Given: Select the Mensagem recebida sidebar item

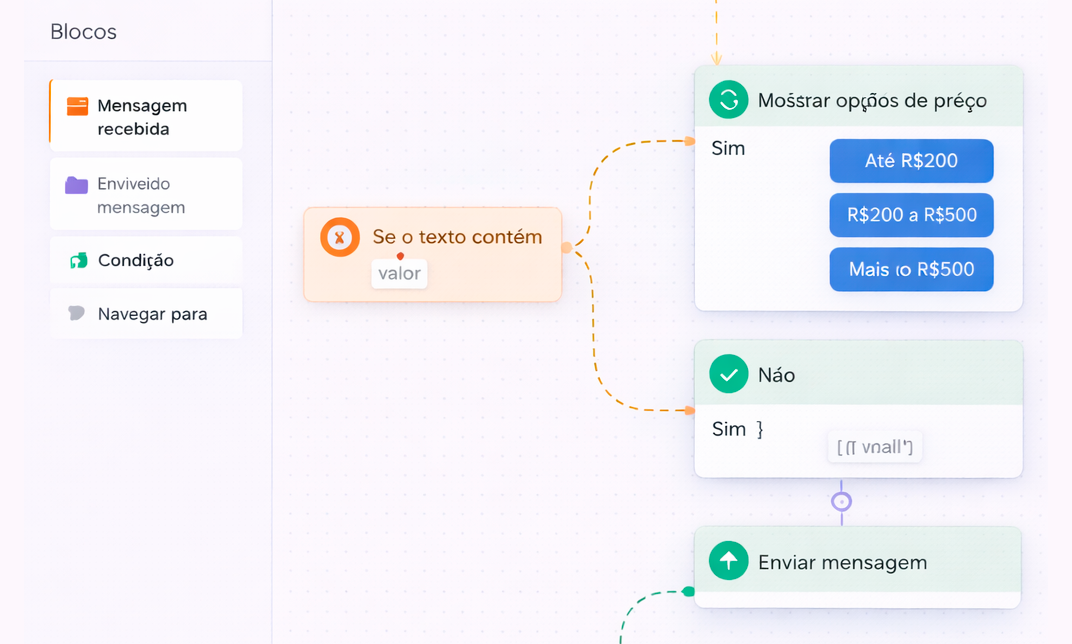Looking at the screenshot, I should coord(146,117).
